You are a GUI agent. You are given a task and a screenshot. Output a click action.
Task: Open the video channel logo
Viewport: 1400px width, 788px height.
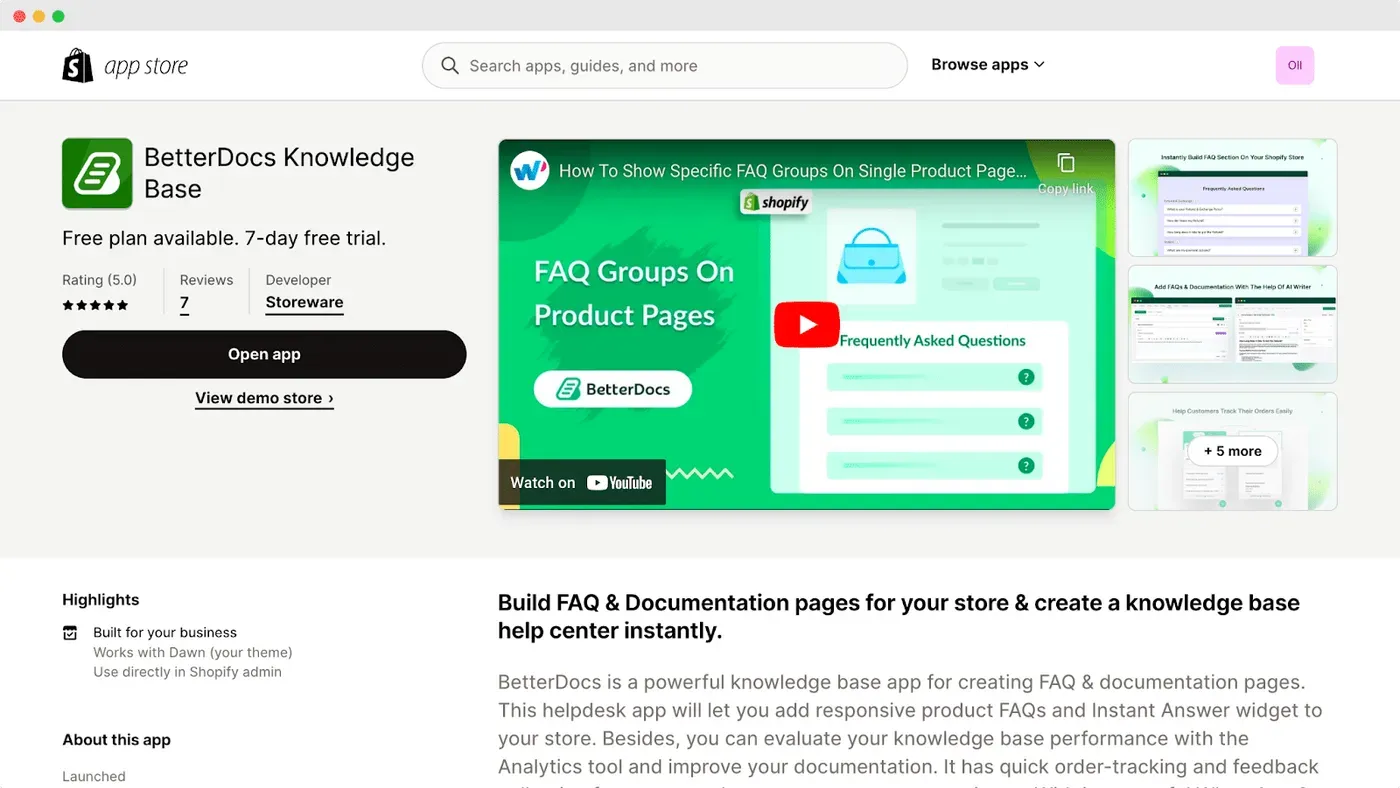[x=530, y=170]
